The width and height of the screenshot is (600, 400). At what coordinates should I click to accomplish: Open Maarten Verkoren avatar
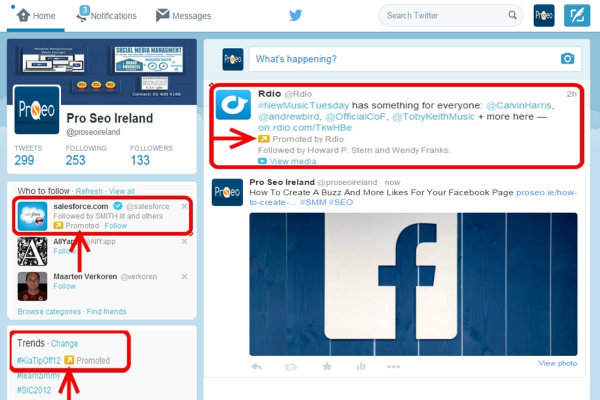[33, 286]
